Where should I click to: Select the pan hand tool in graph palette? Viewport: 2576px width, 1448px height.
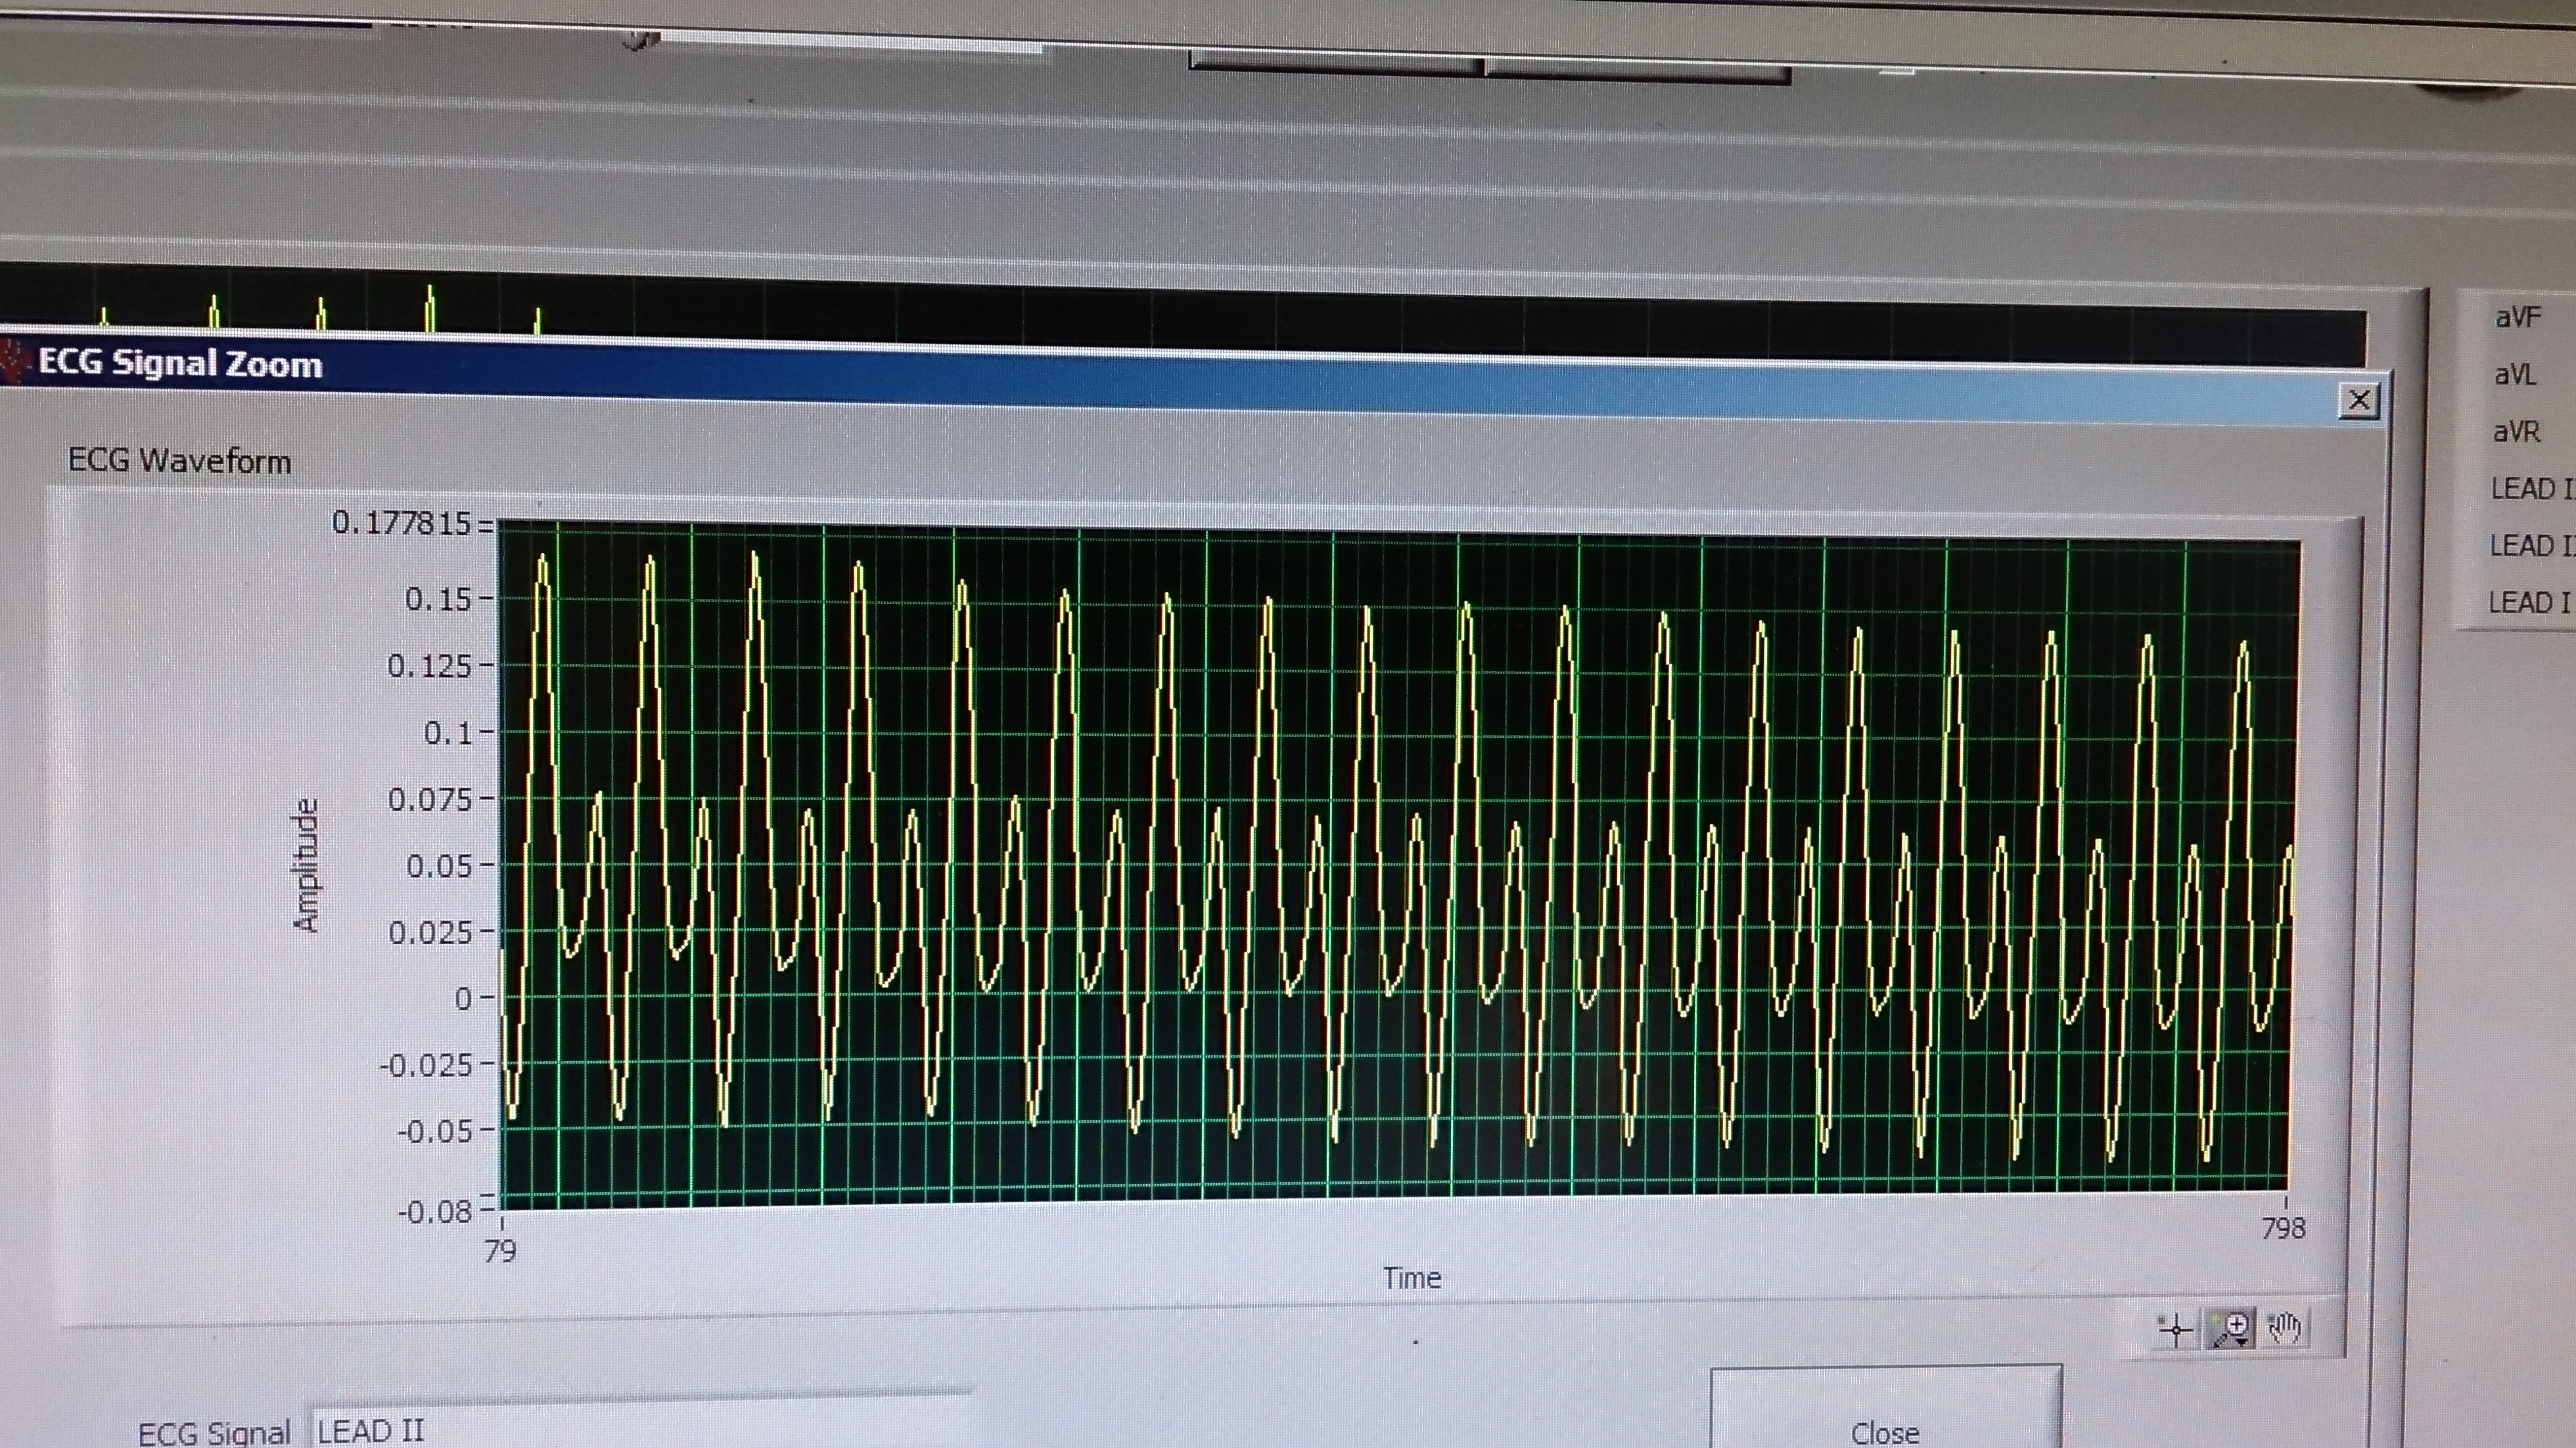pos(2284,1329)
